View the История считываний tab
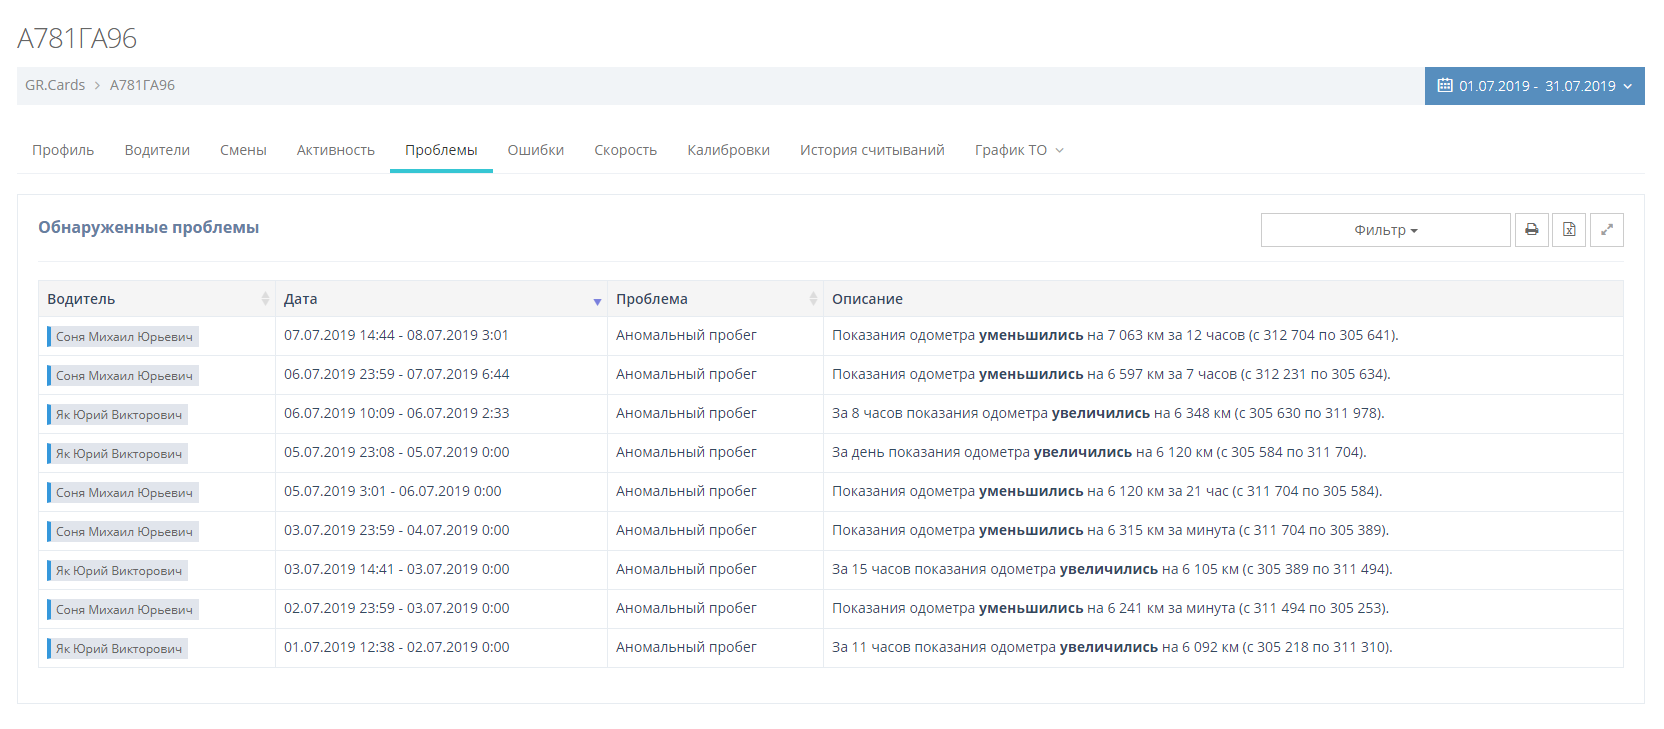Image resolution: width=1664 pixels, height=729 pixels. pyautogui.click(x=871, y=150)
